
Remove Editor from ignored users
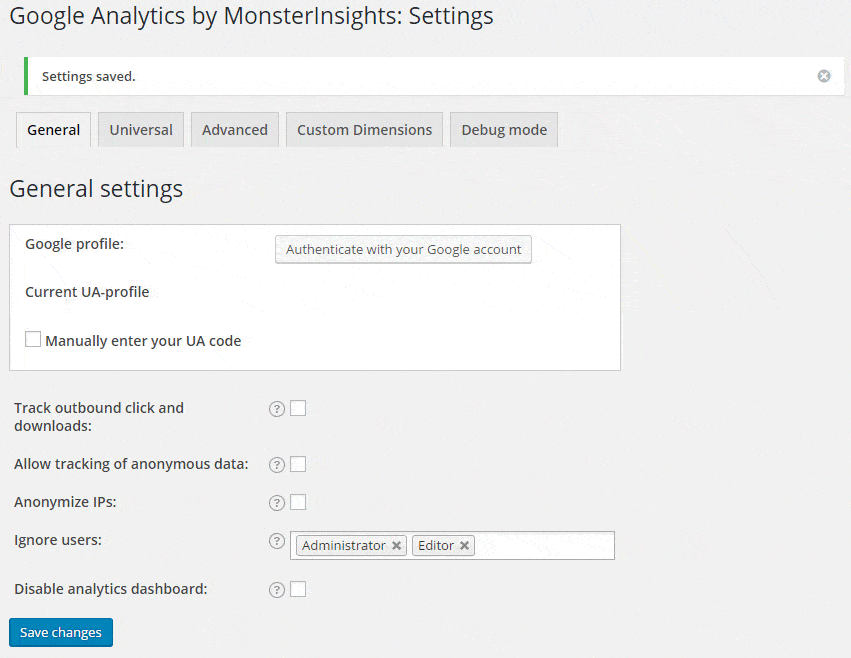click(x=465, y=546)
